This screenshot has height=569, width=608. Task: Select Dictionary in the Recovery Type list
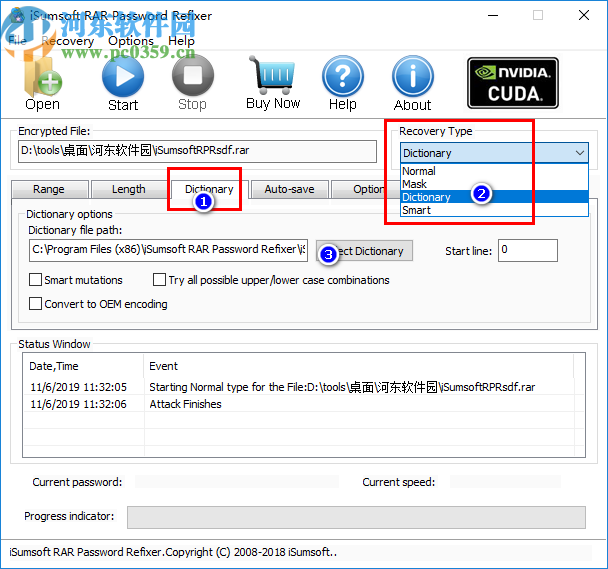(494, 197)
